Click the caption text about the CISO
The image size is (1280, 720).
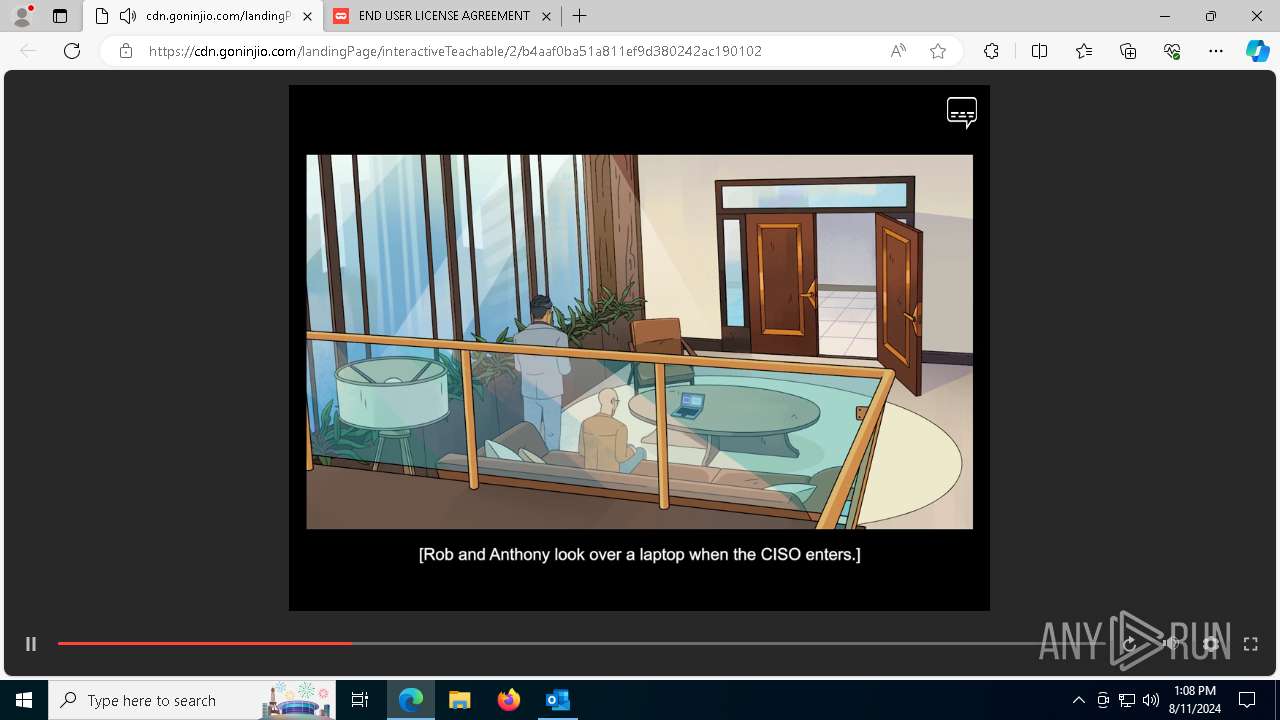click(x=639, y=554)
